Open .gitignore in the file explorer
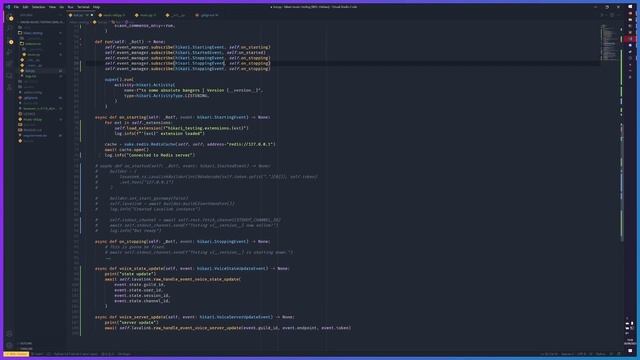 [31, 98]
